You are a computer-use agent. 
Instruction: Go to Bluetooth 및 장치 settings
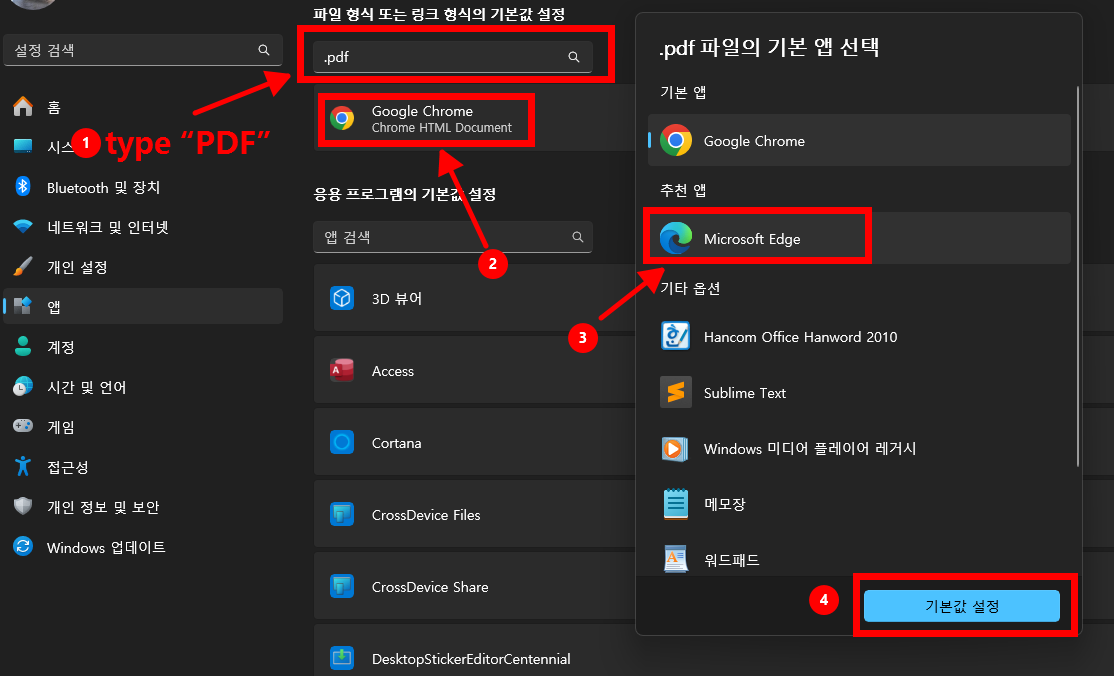tap(103, 187)
